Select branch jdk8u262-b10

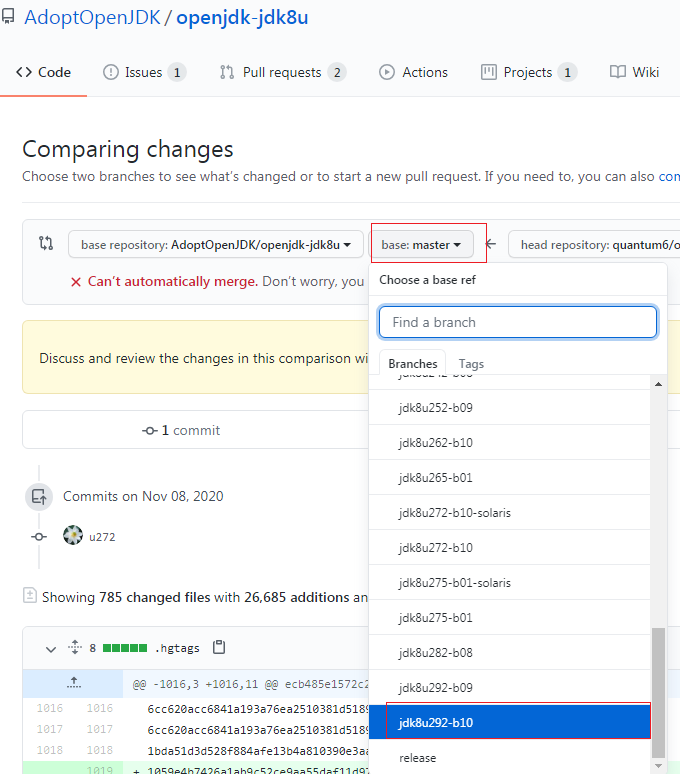coord(509,442)
